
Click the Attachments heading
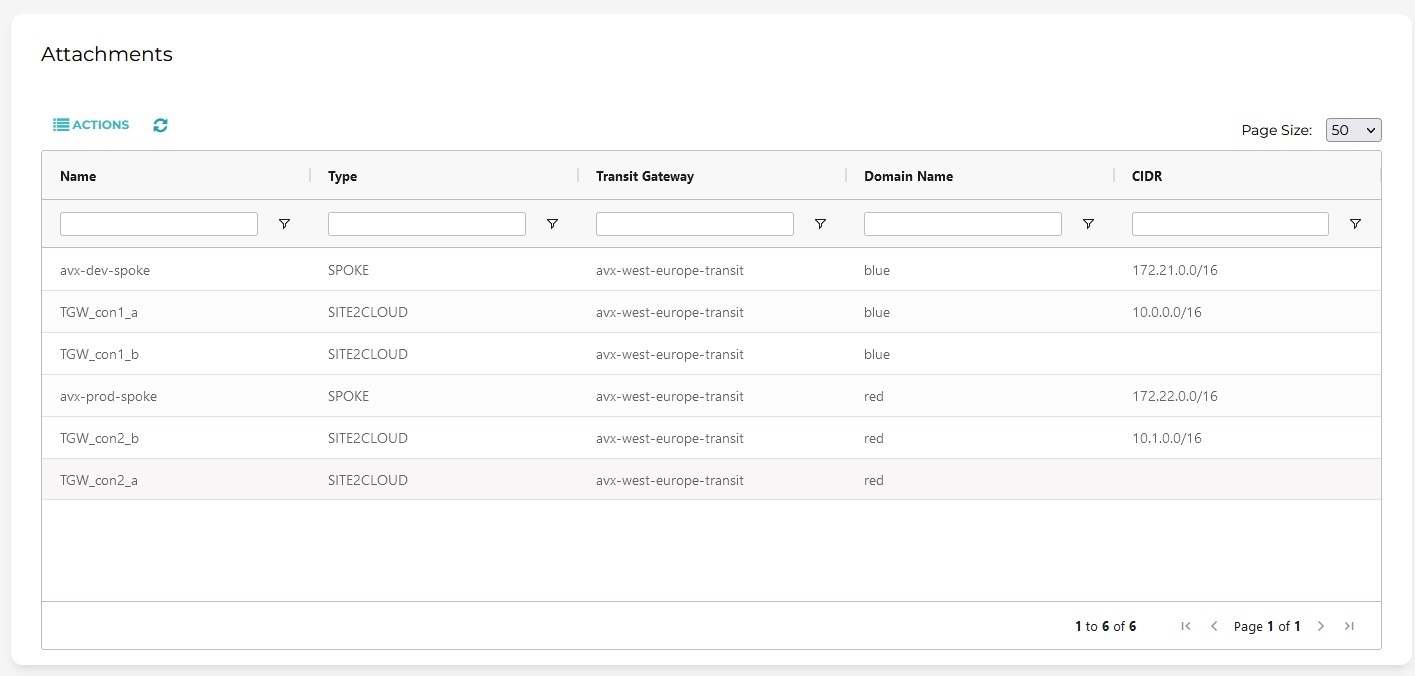(x=107, y=54)
